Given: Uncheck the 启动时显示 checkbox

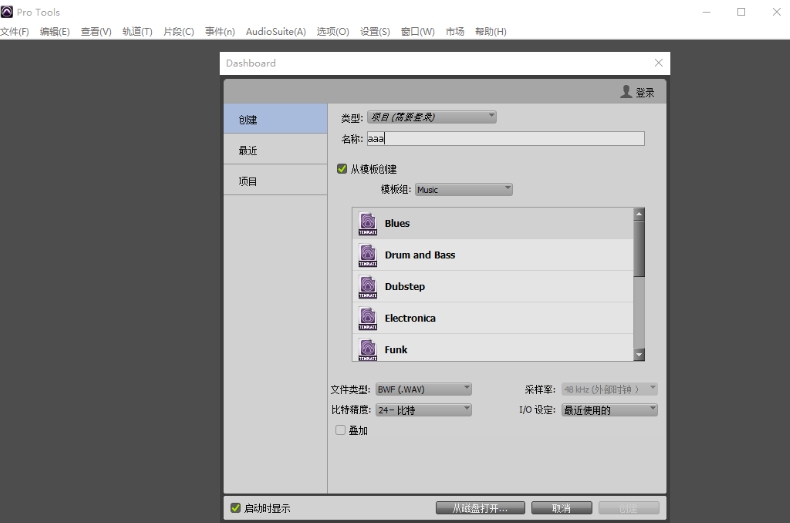Looking at the screenshot, I should pos(235,508).
